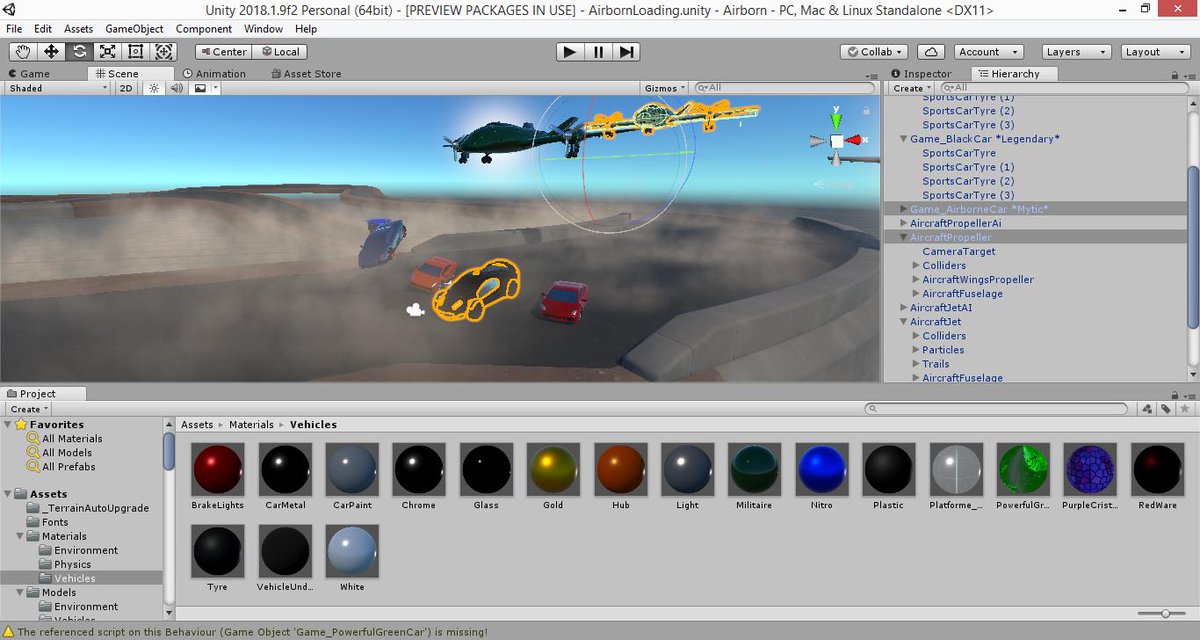The width and height of the screenshot is (1200, 640).
Task: Select the White material
Action: pos(352,551)
